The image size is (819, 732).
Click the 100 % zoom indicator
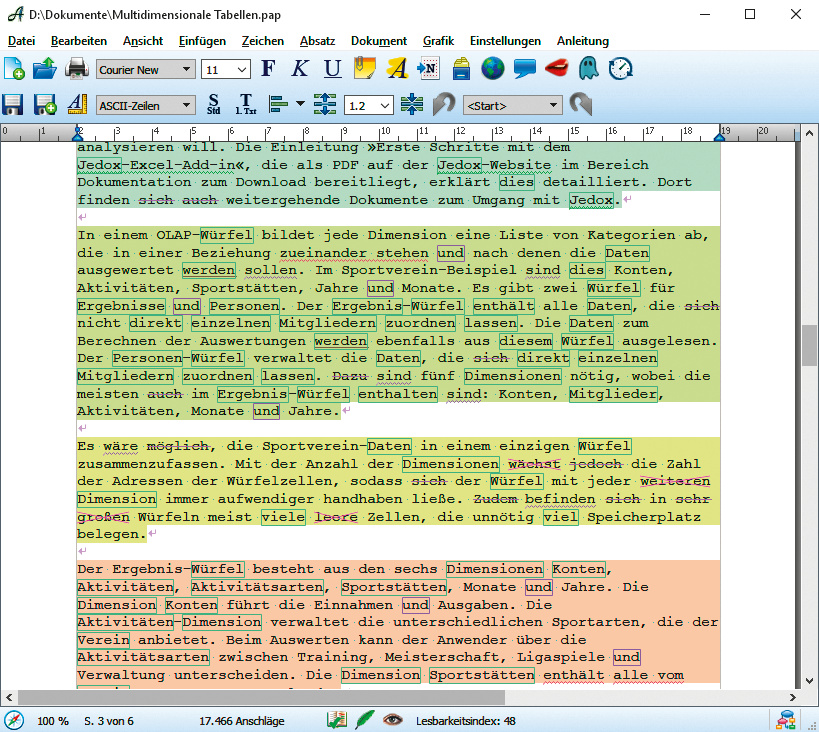52,720
